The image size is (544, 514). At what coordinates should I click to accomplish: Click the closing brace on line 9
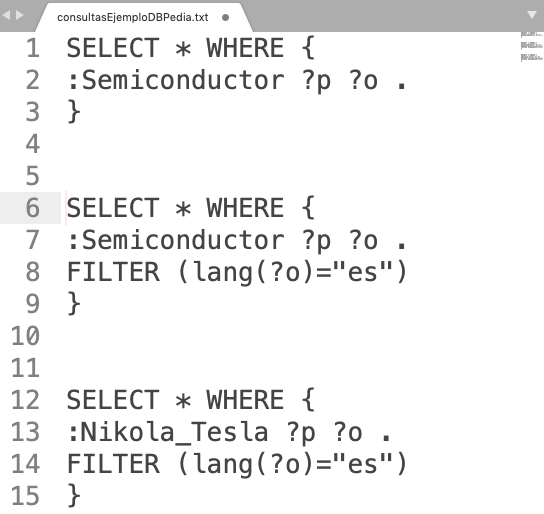coord(74,303)
